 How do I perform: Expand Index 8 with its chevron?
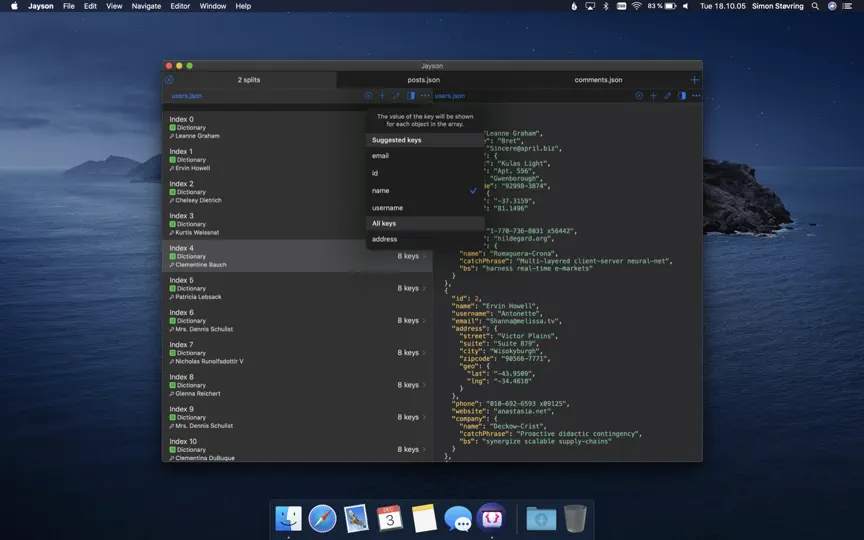coord(424,385)
